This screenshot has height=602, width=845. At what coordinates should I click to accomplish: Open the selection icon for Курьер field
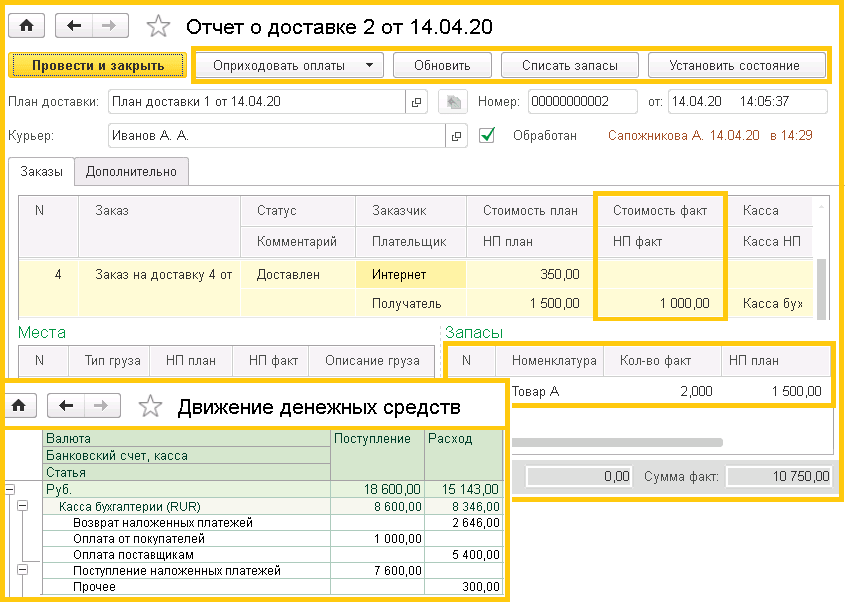coord(458,133)
